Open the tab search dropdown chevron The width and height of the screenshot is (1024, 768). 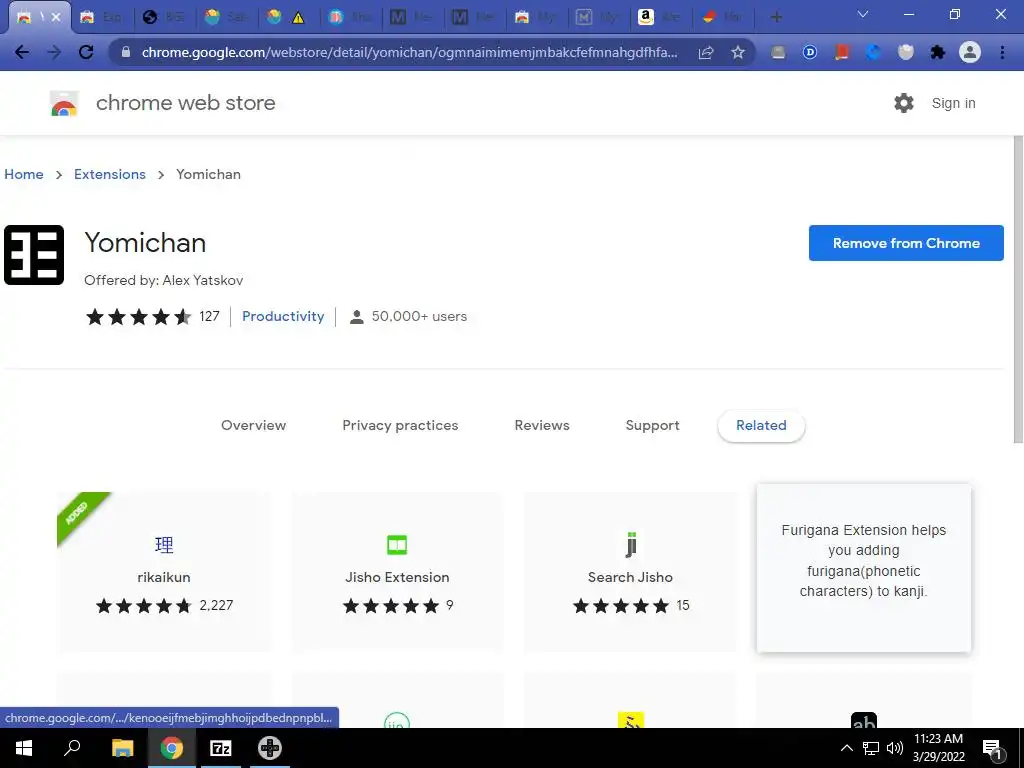tap(863, 14)
